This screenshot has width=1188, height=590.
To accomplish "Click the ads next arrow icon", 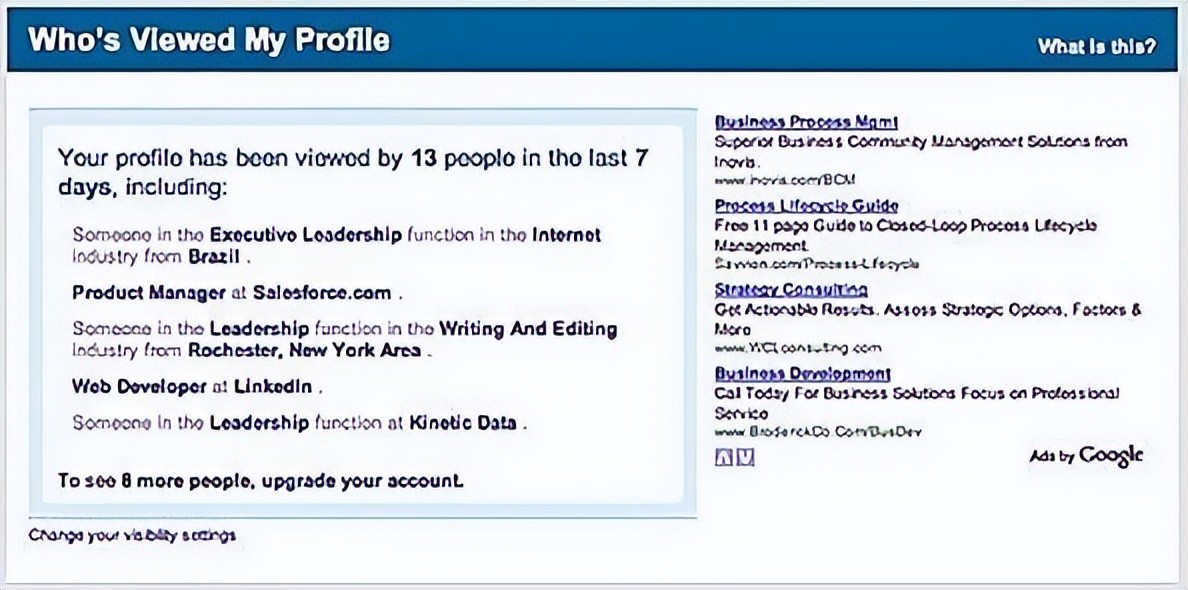I will 744,457.
